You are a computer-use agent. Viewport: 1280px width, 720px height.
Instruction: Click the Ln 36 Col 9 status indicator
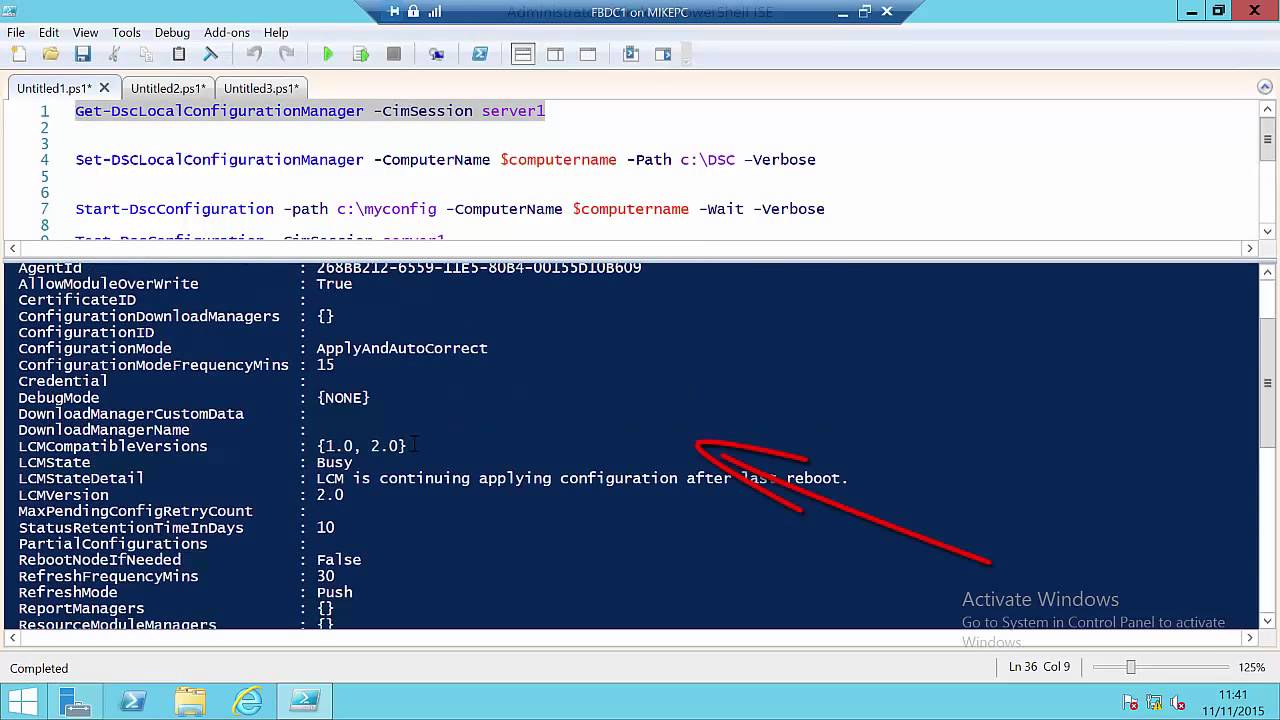point(1039,667)
